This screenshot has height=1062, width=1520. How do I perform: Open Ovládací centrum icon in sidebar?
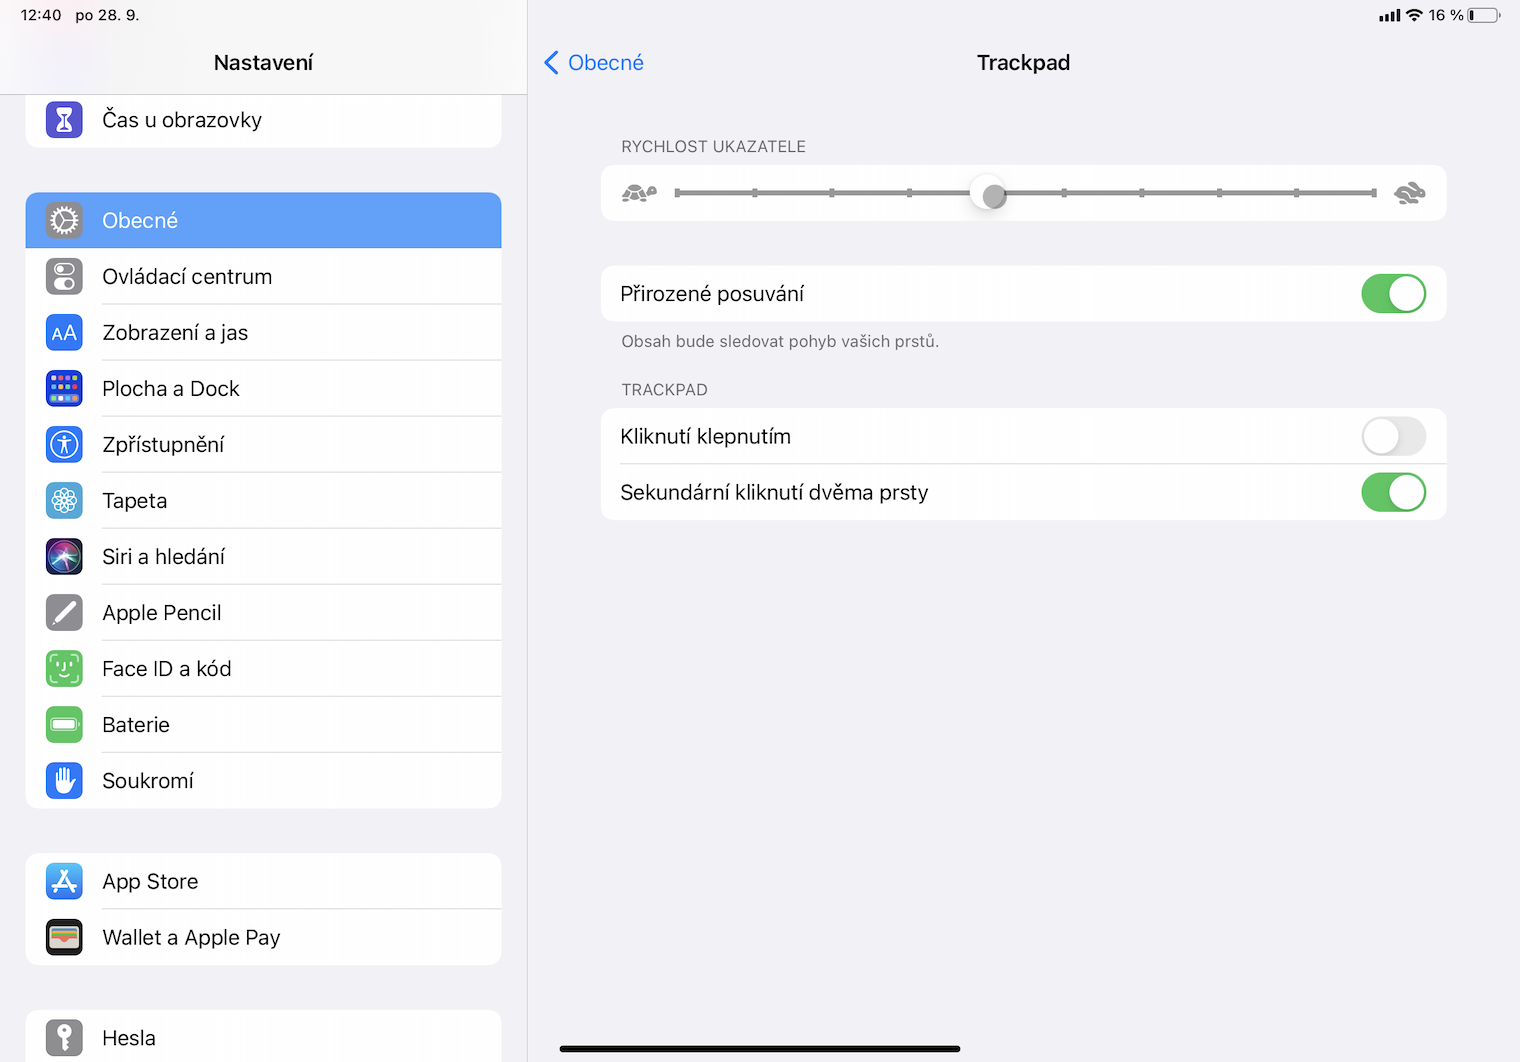coord(64,277)
